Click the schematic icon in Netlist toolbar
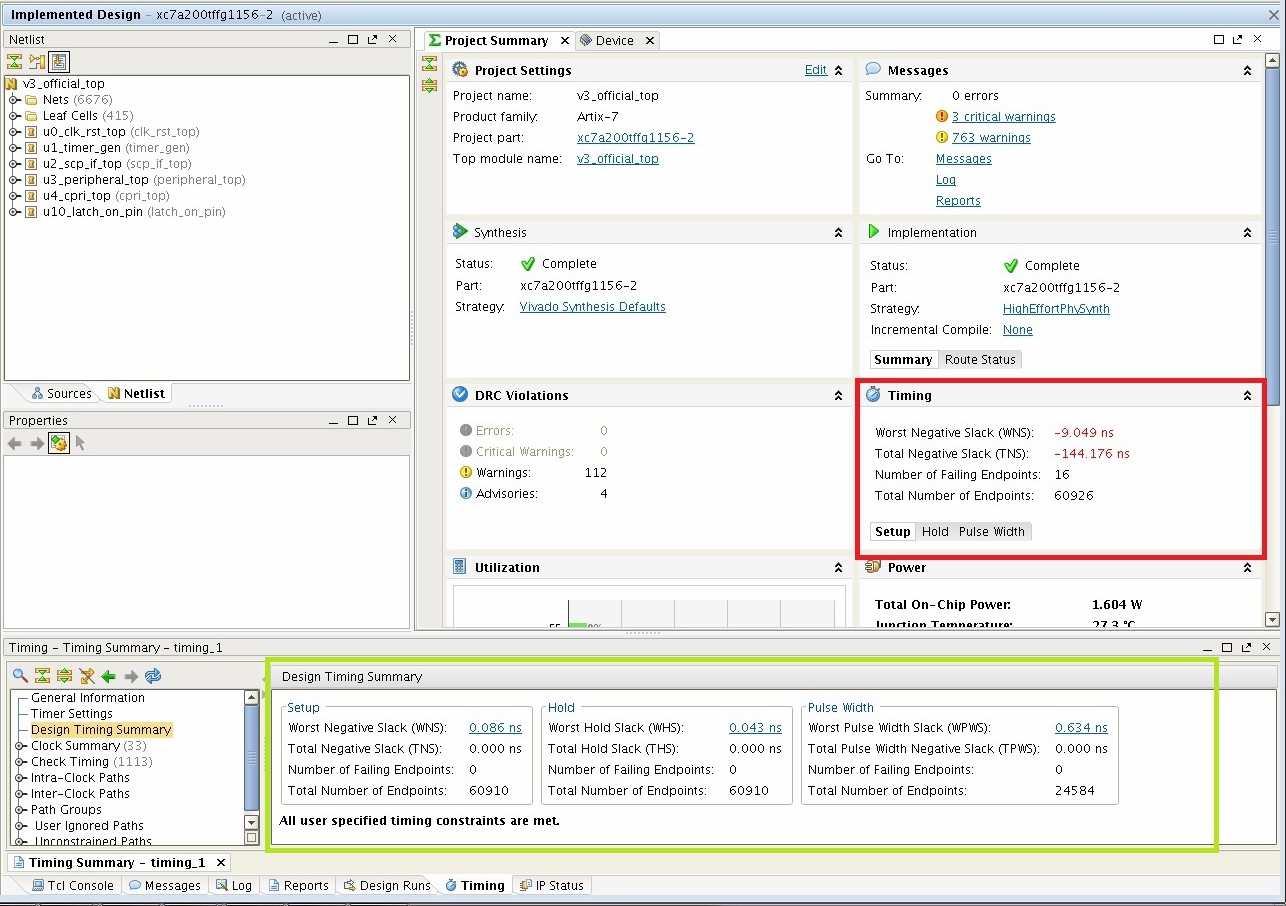The height and width of the screenshot is (906, 1286). click(x=37, y=62)
